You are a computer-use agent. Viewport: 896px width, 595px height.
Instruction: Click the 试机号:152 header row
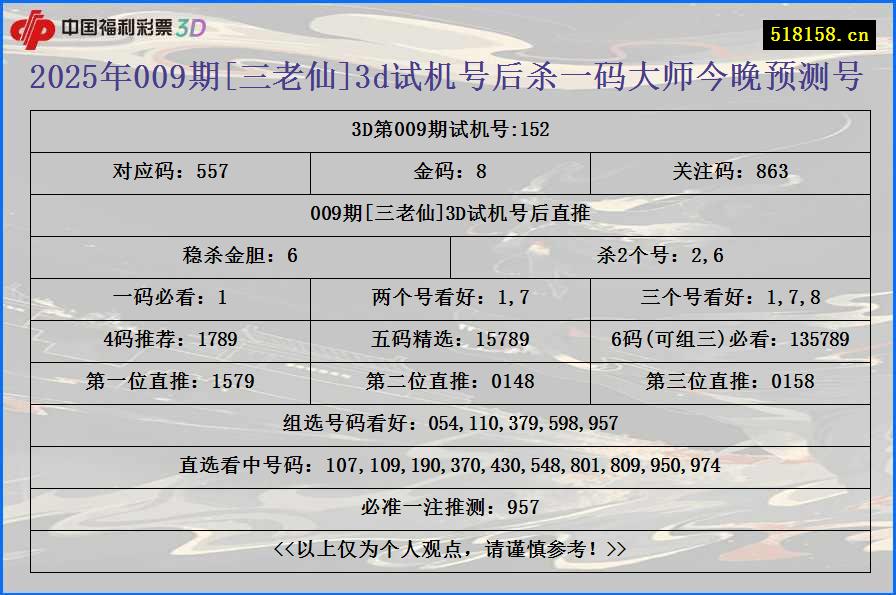point(448,128)
